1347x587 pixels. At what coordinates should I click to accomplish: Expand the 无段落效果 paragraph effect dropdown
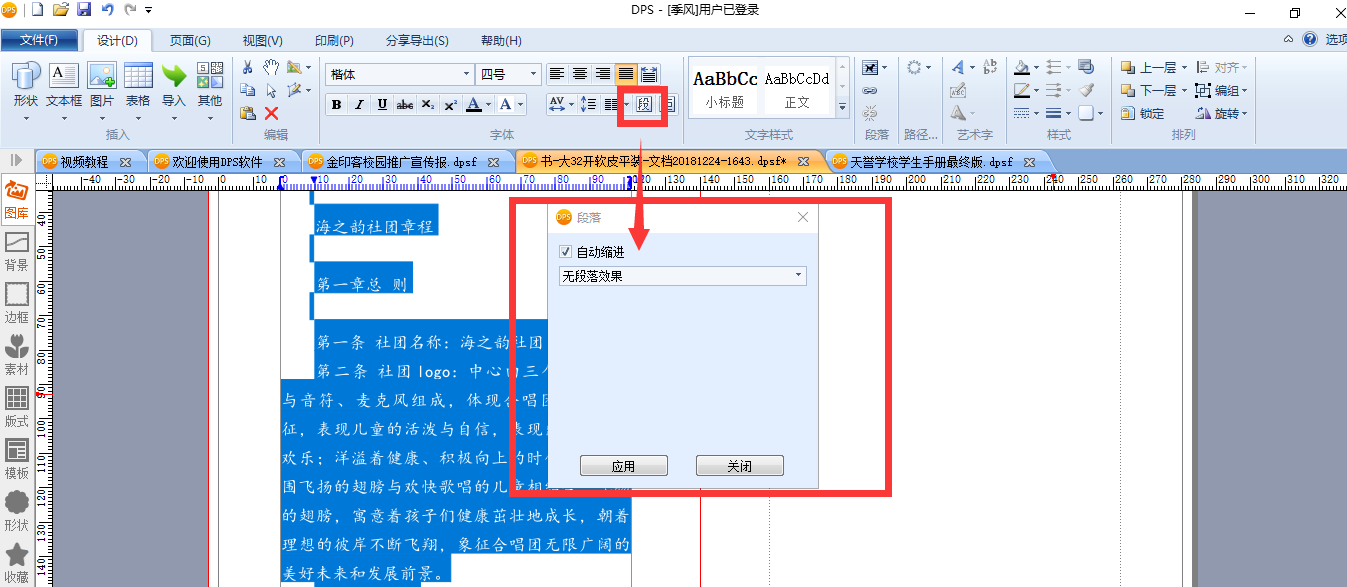point(683,276)
